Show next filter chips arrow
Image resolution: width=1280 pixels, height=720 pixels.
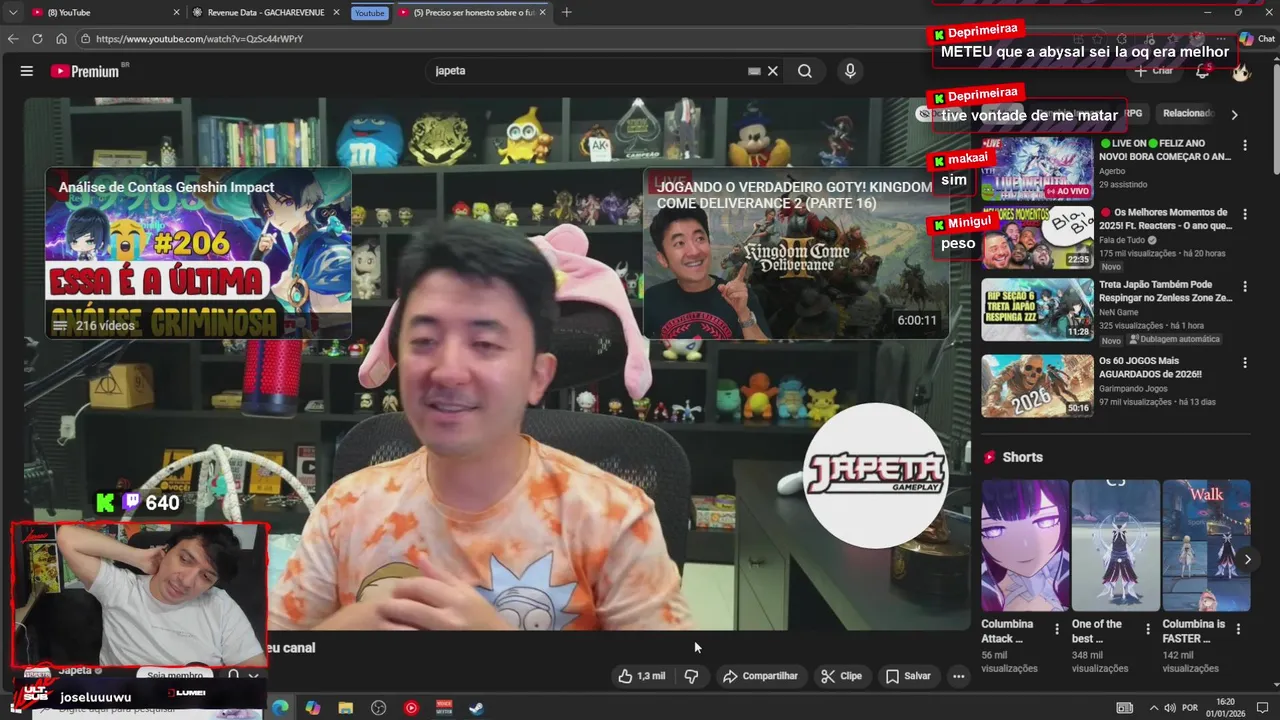(1234, 115)
